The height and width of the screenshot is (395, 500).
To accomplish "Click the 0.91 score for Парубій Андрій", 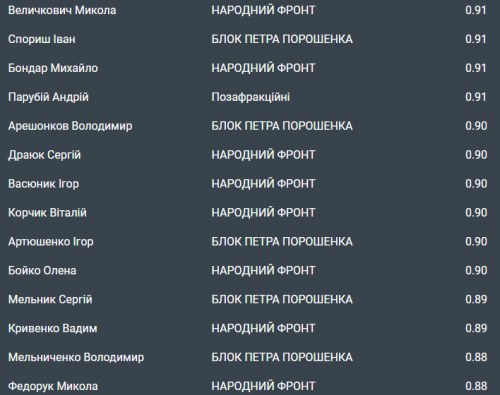I will click(476, 97).
